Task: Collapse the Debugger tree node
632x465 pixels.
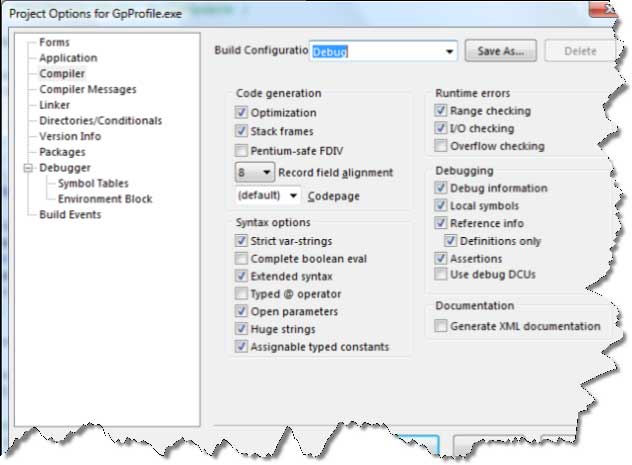Action: pyautogui.click(x=28, y=168)
